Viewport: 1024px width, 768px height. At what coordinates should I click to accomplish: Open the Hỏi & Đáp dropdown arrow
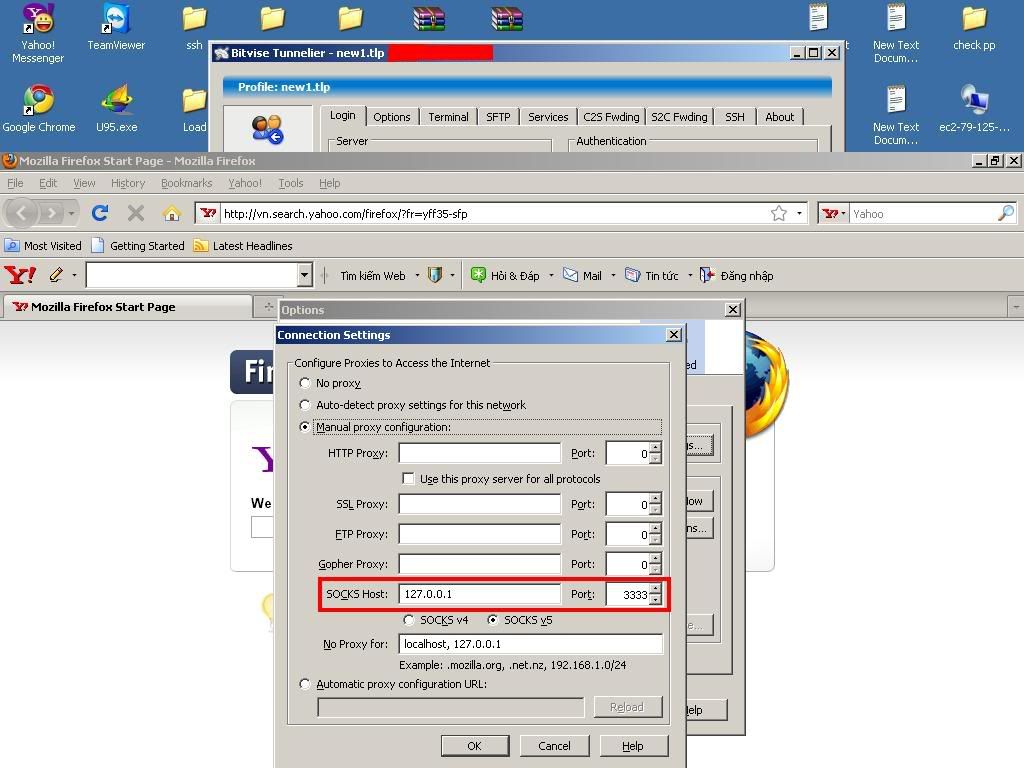pos(551,276)
